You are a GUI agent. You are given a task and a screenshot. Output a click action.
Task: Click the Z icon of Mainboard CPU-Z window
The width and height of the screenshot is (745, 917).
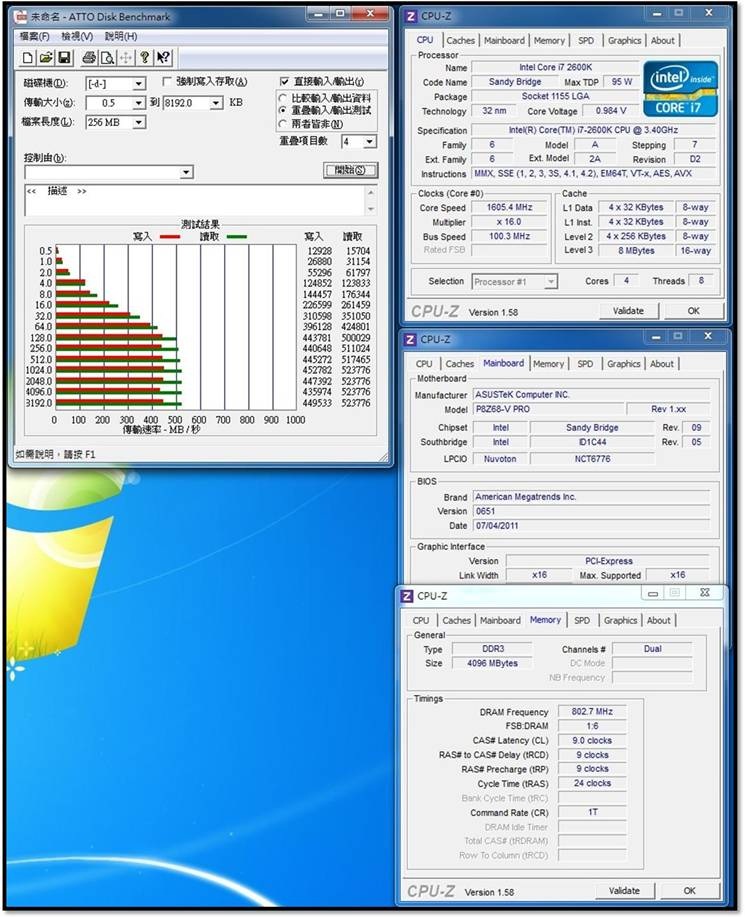click(x=411, y=340)
